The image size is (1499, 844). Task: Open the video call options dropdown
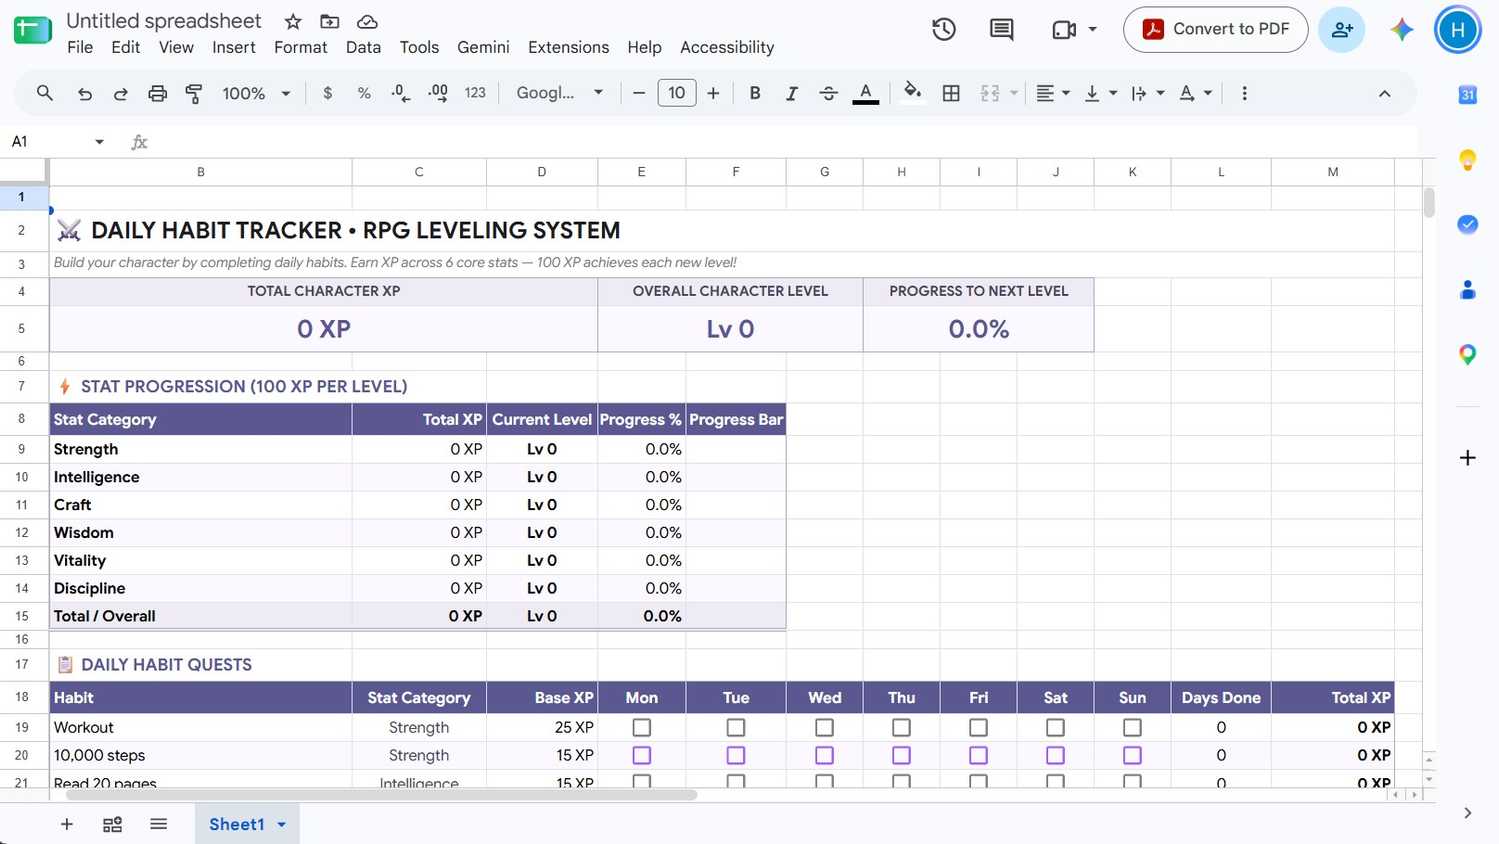1093,29
